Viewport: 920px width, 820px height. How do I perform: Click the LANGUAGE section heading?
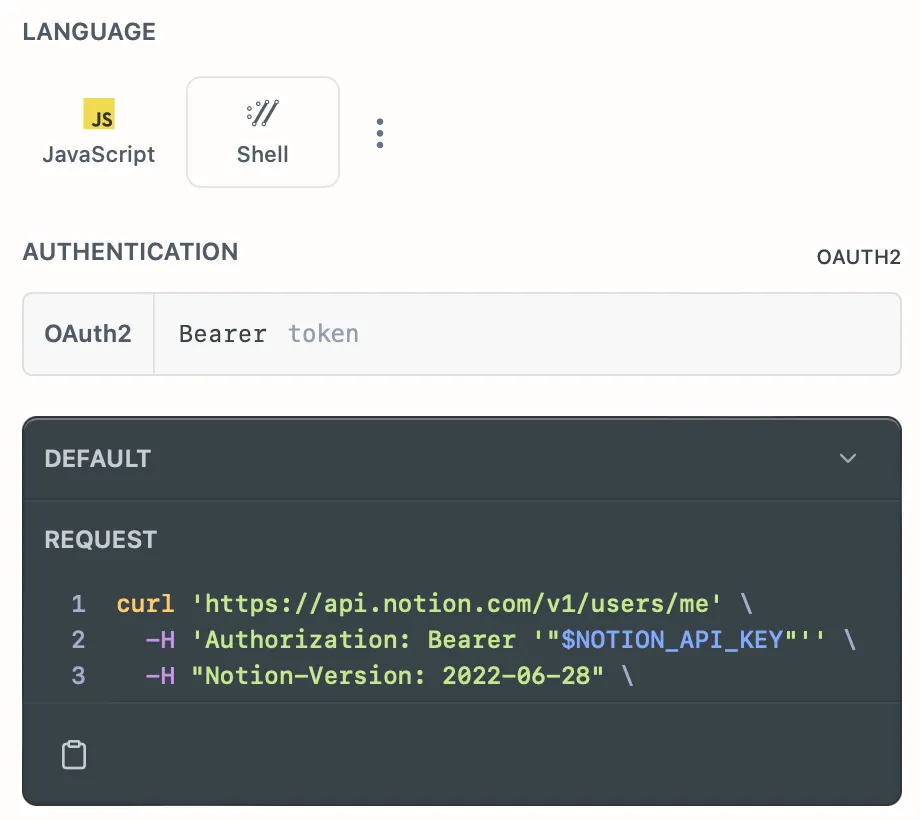pos(89,32)
